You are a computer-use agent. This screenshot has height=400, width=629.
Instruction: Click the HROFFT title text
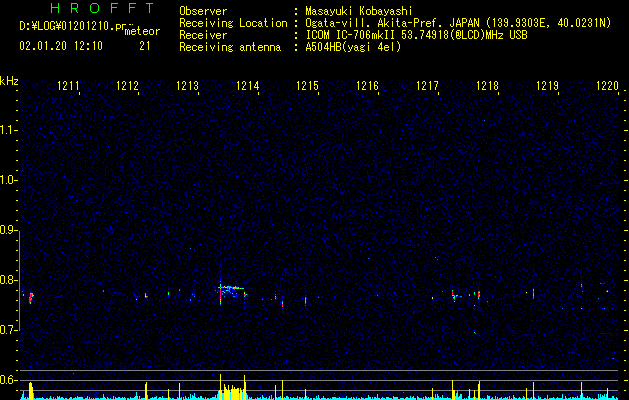(x=102, y=8)
